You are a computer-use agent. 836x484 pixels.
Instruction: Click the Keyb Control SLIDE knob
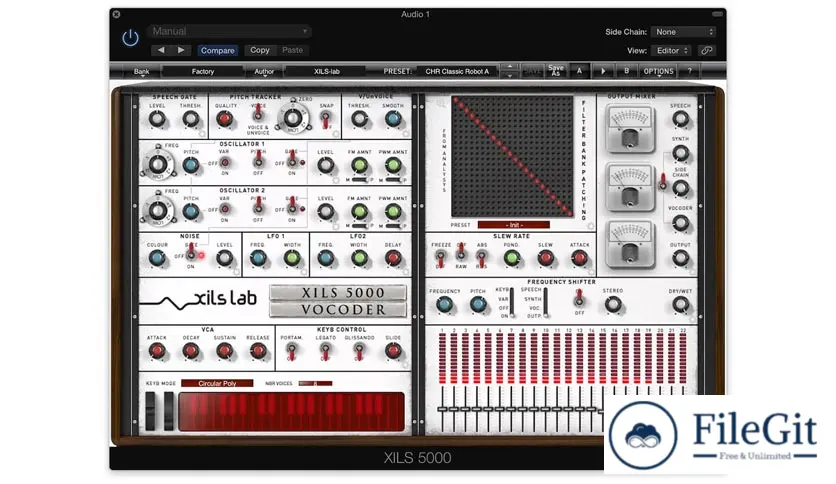point(393,351)
